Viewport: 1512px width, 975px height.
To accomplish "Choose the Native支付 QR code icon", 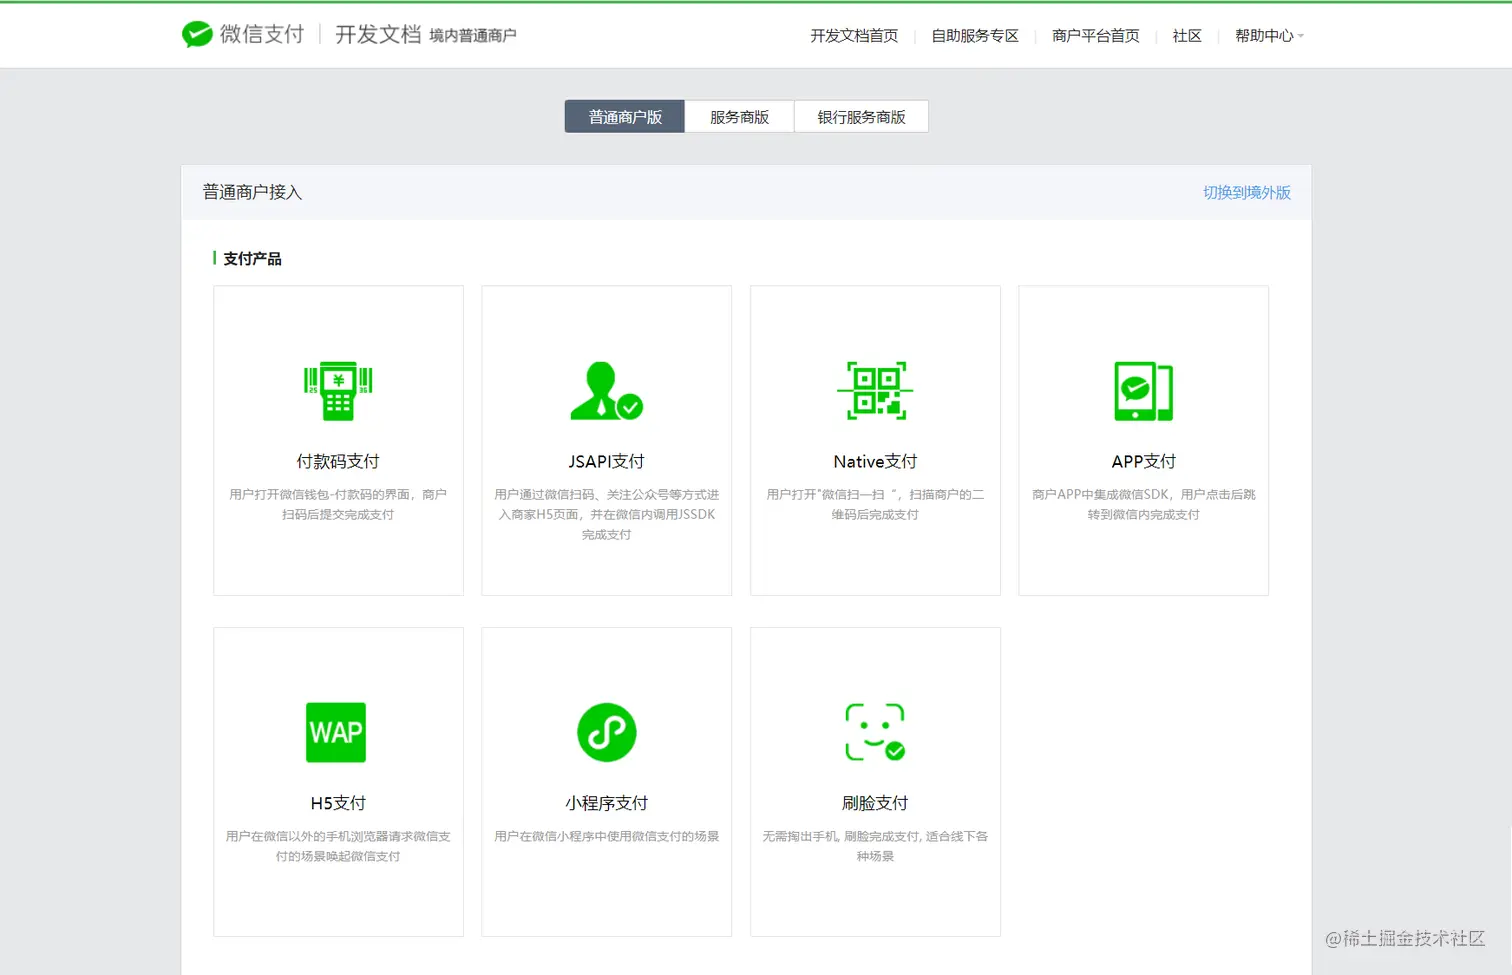I will click(x=875, y=391).
